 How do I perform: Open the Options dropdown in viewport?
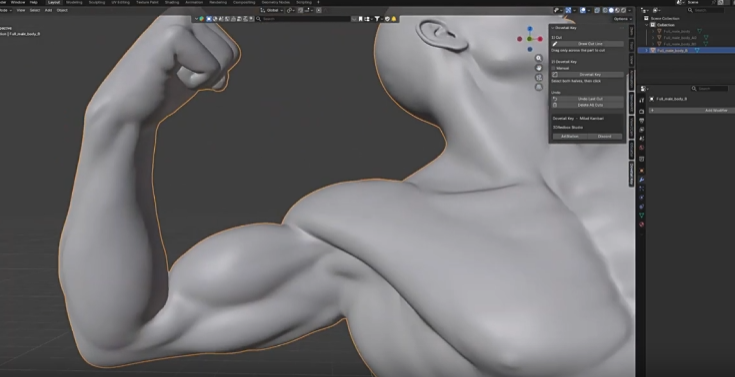[622, 19]
